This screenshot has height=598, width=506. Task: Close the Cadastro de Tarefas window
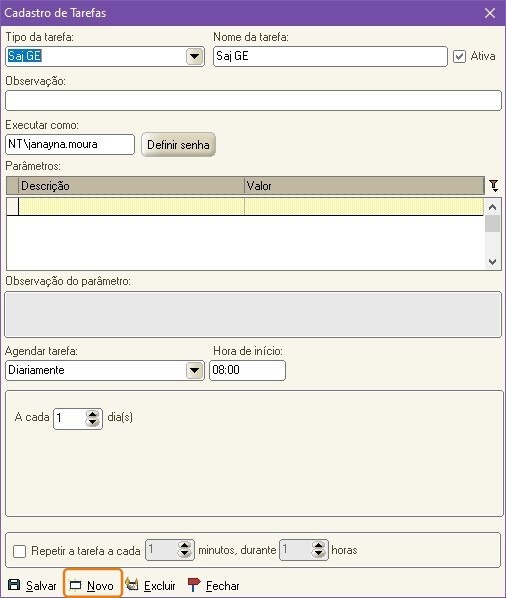(x=490, y=13)
